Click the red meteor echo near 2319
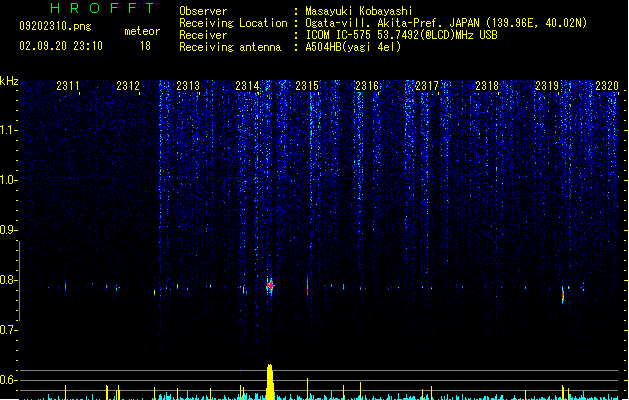The height and width of the screenshot is (400, 629). (x=563, y=295)
